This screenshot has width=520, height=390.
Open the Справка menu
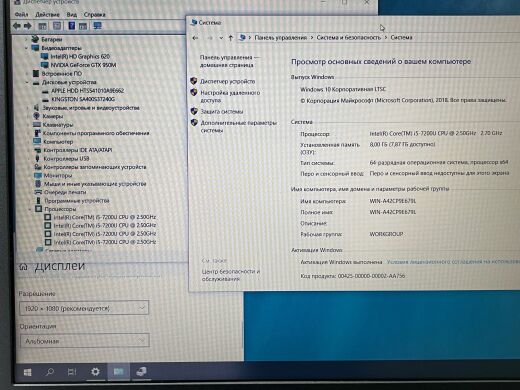coord(95,14)
